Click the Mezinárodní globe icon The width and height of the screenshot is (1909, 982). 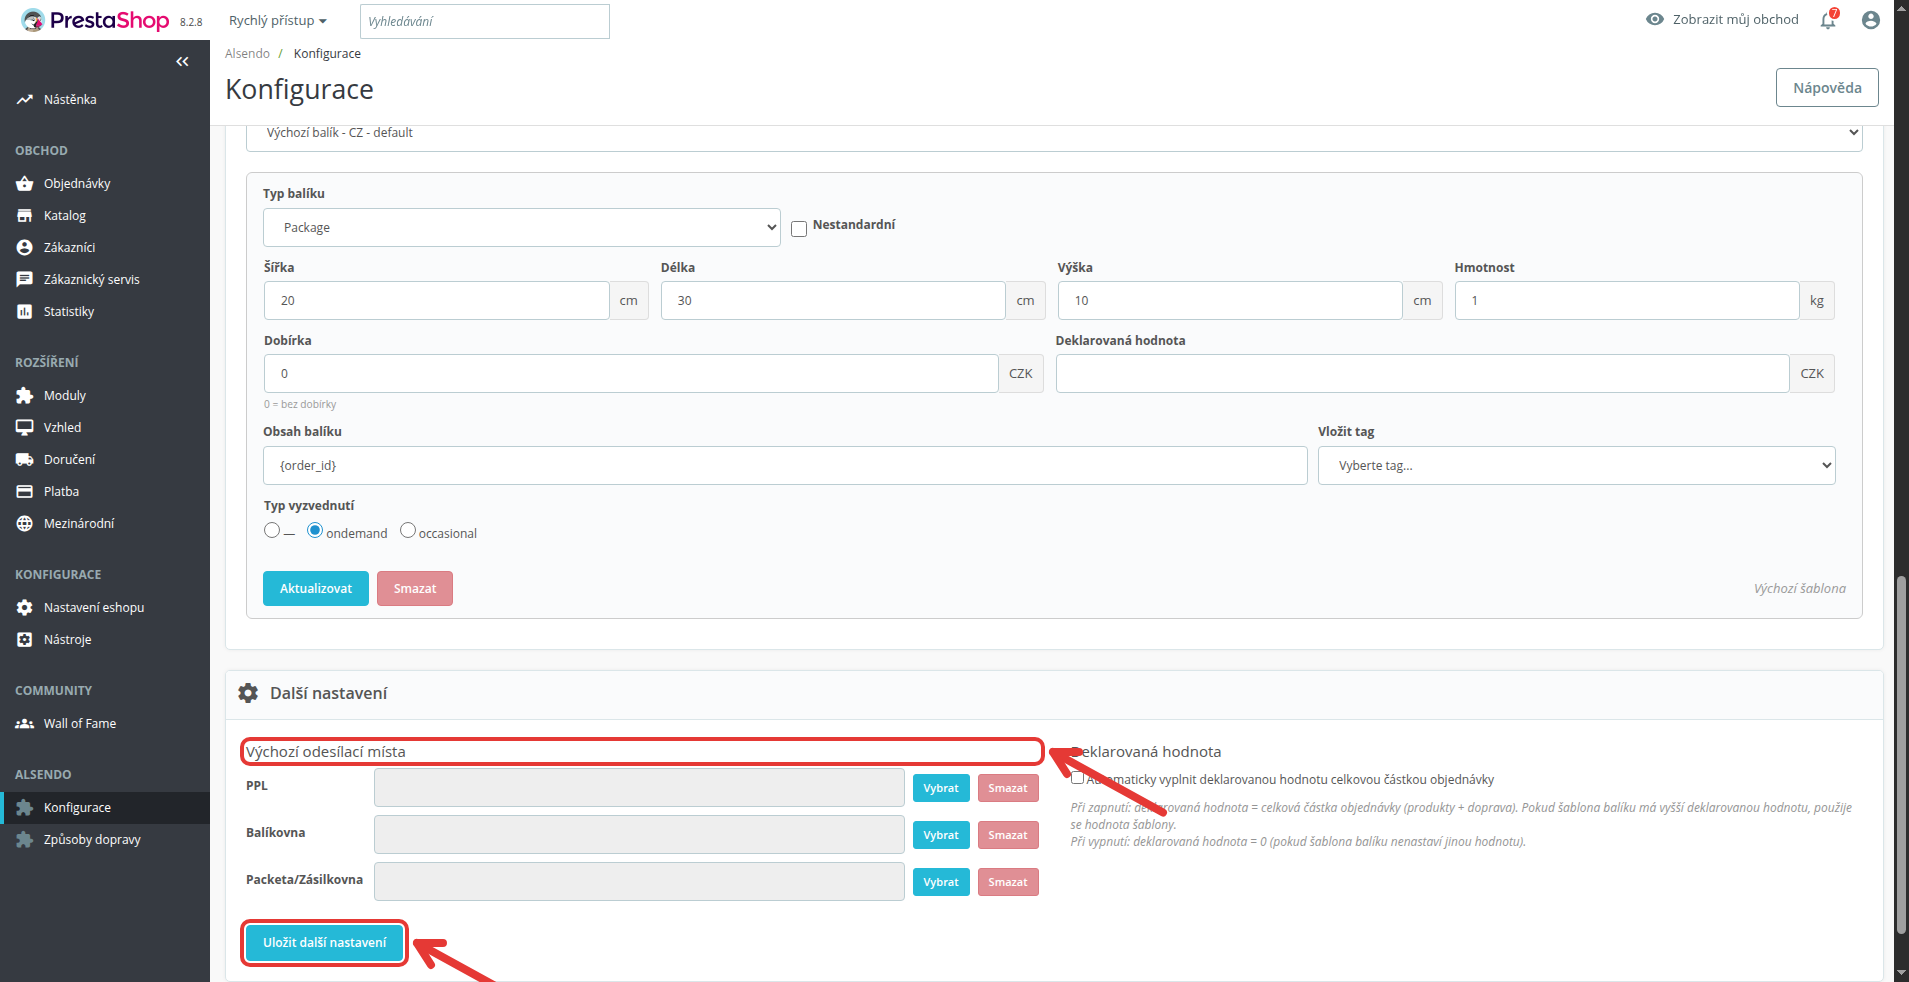point(25,524)
